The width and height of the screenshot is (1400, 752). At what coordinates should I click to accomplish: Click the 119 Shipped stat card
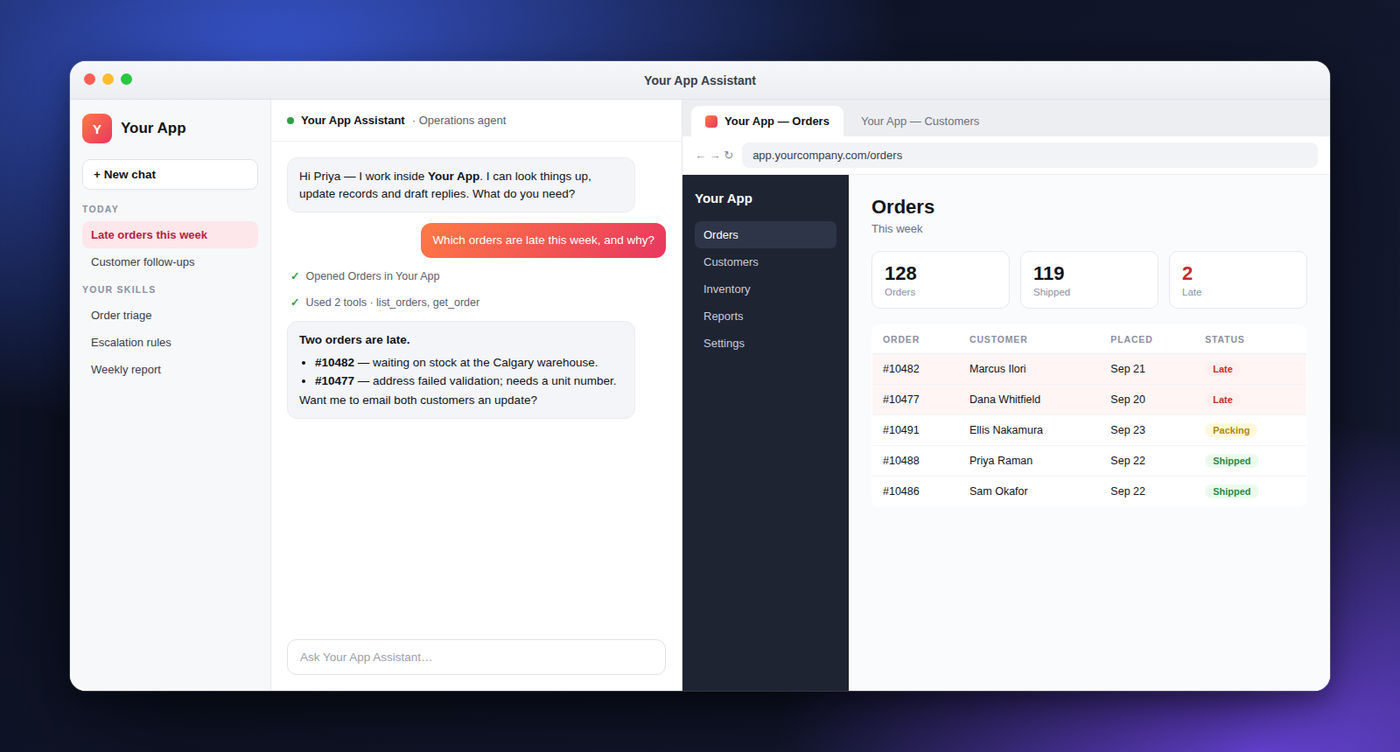[1089, 280]
